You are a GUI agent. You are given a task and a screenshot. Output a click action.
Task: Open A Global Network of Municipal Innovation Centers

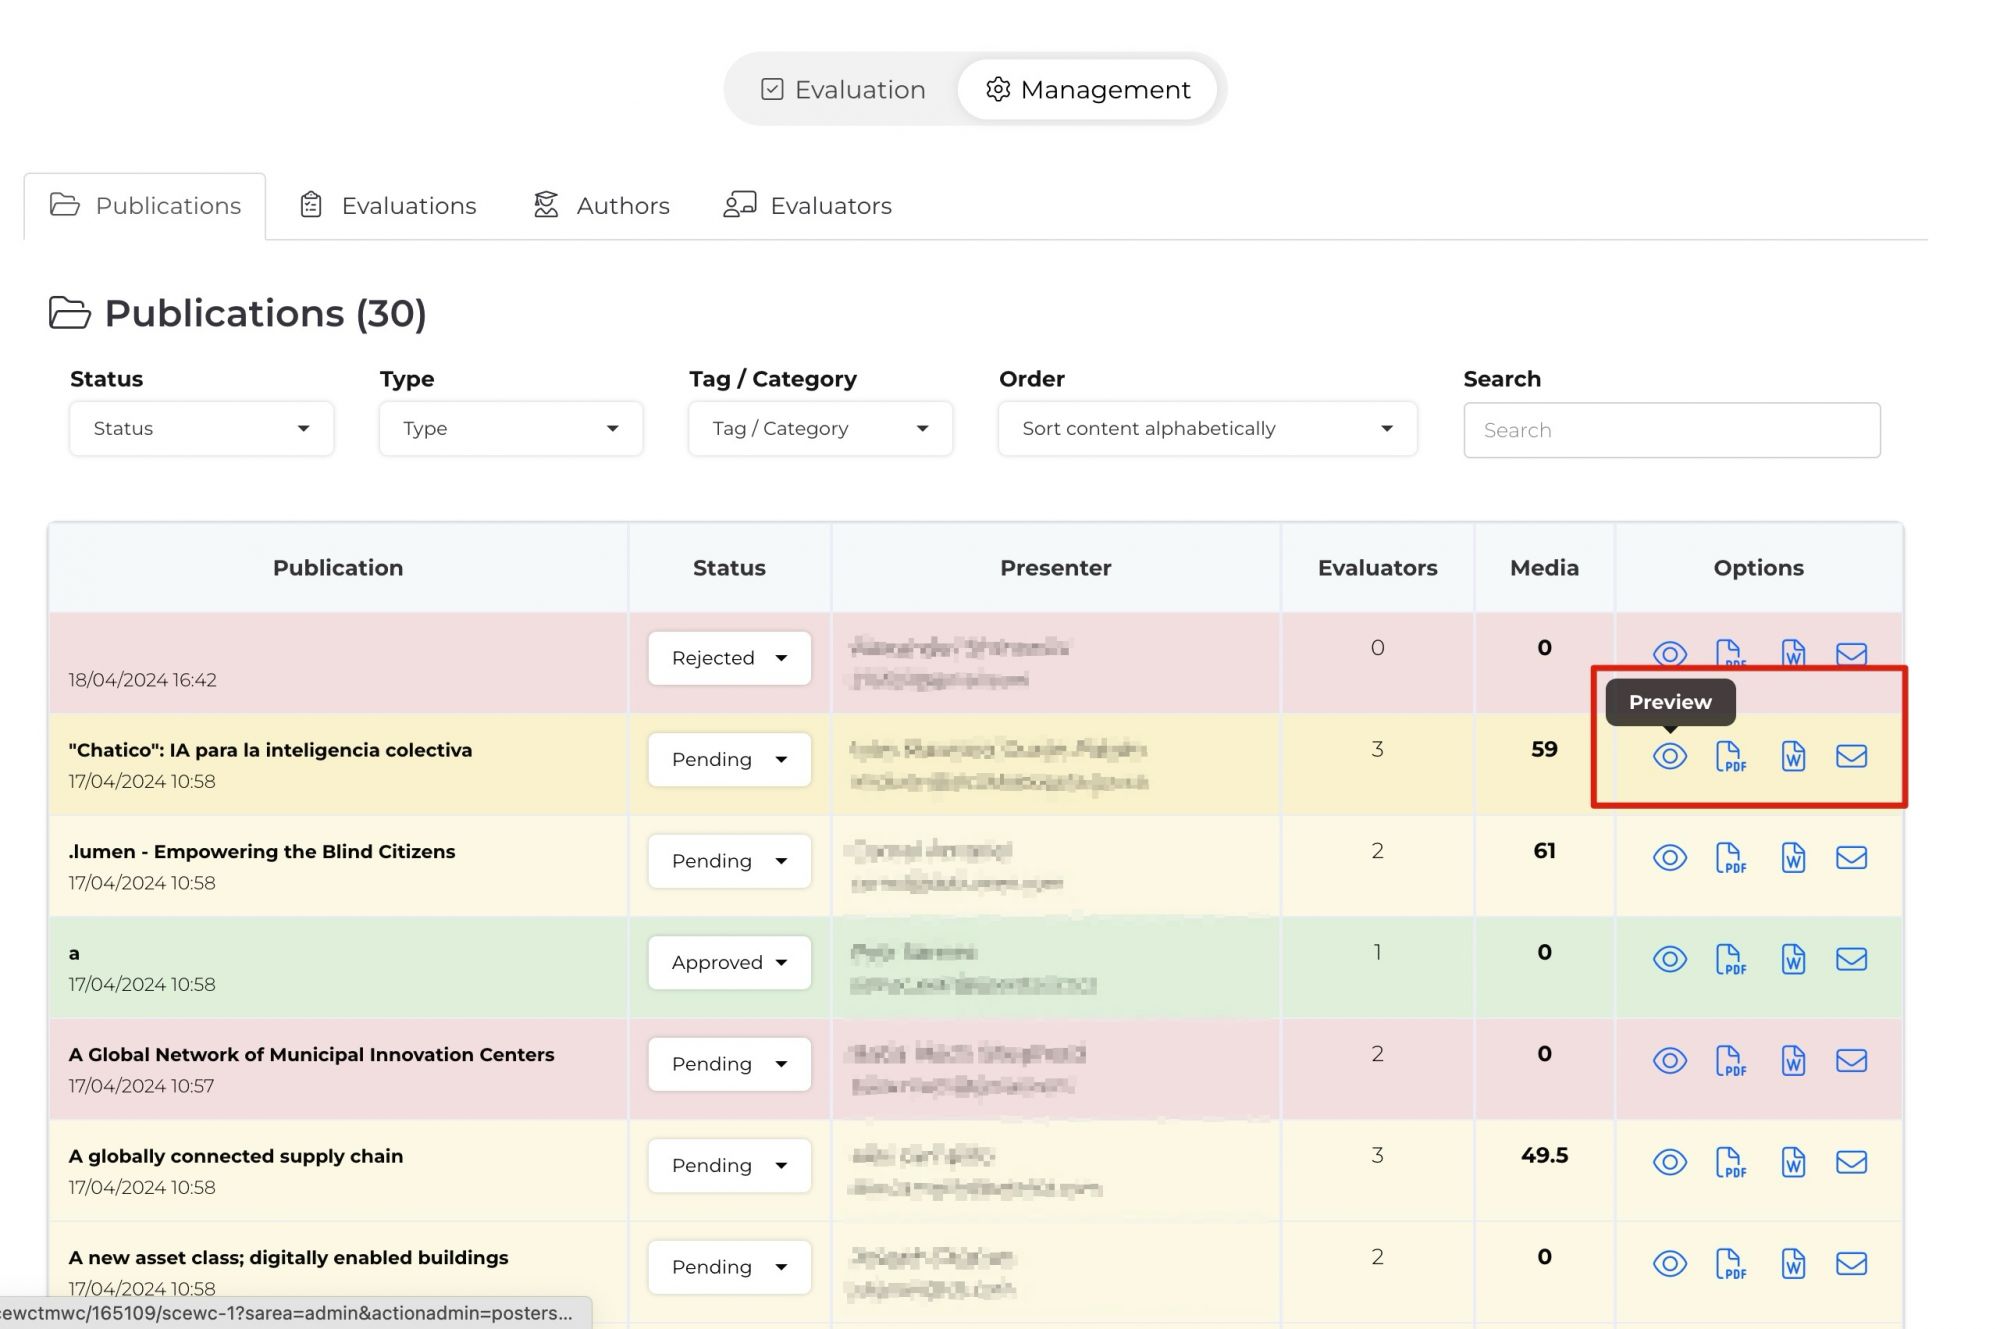[x=311, y=1055]
